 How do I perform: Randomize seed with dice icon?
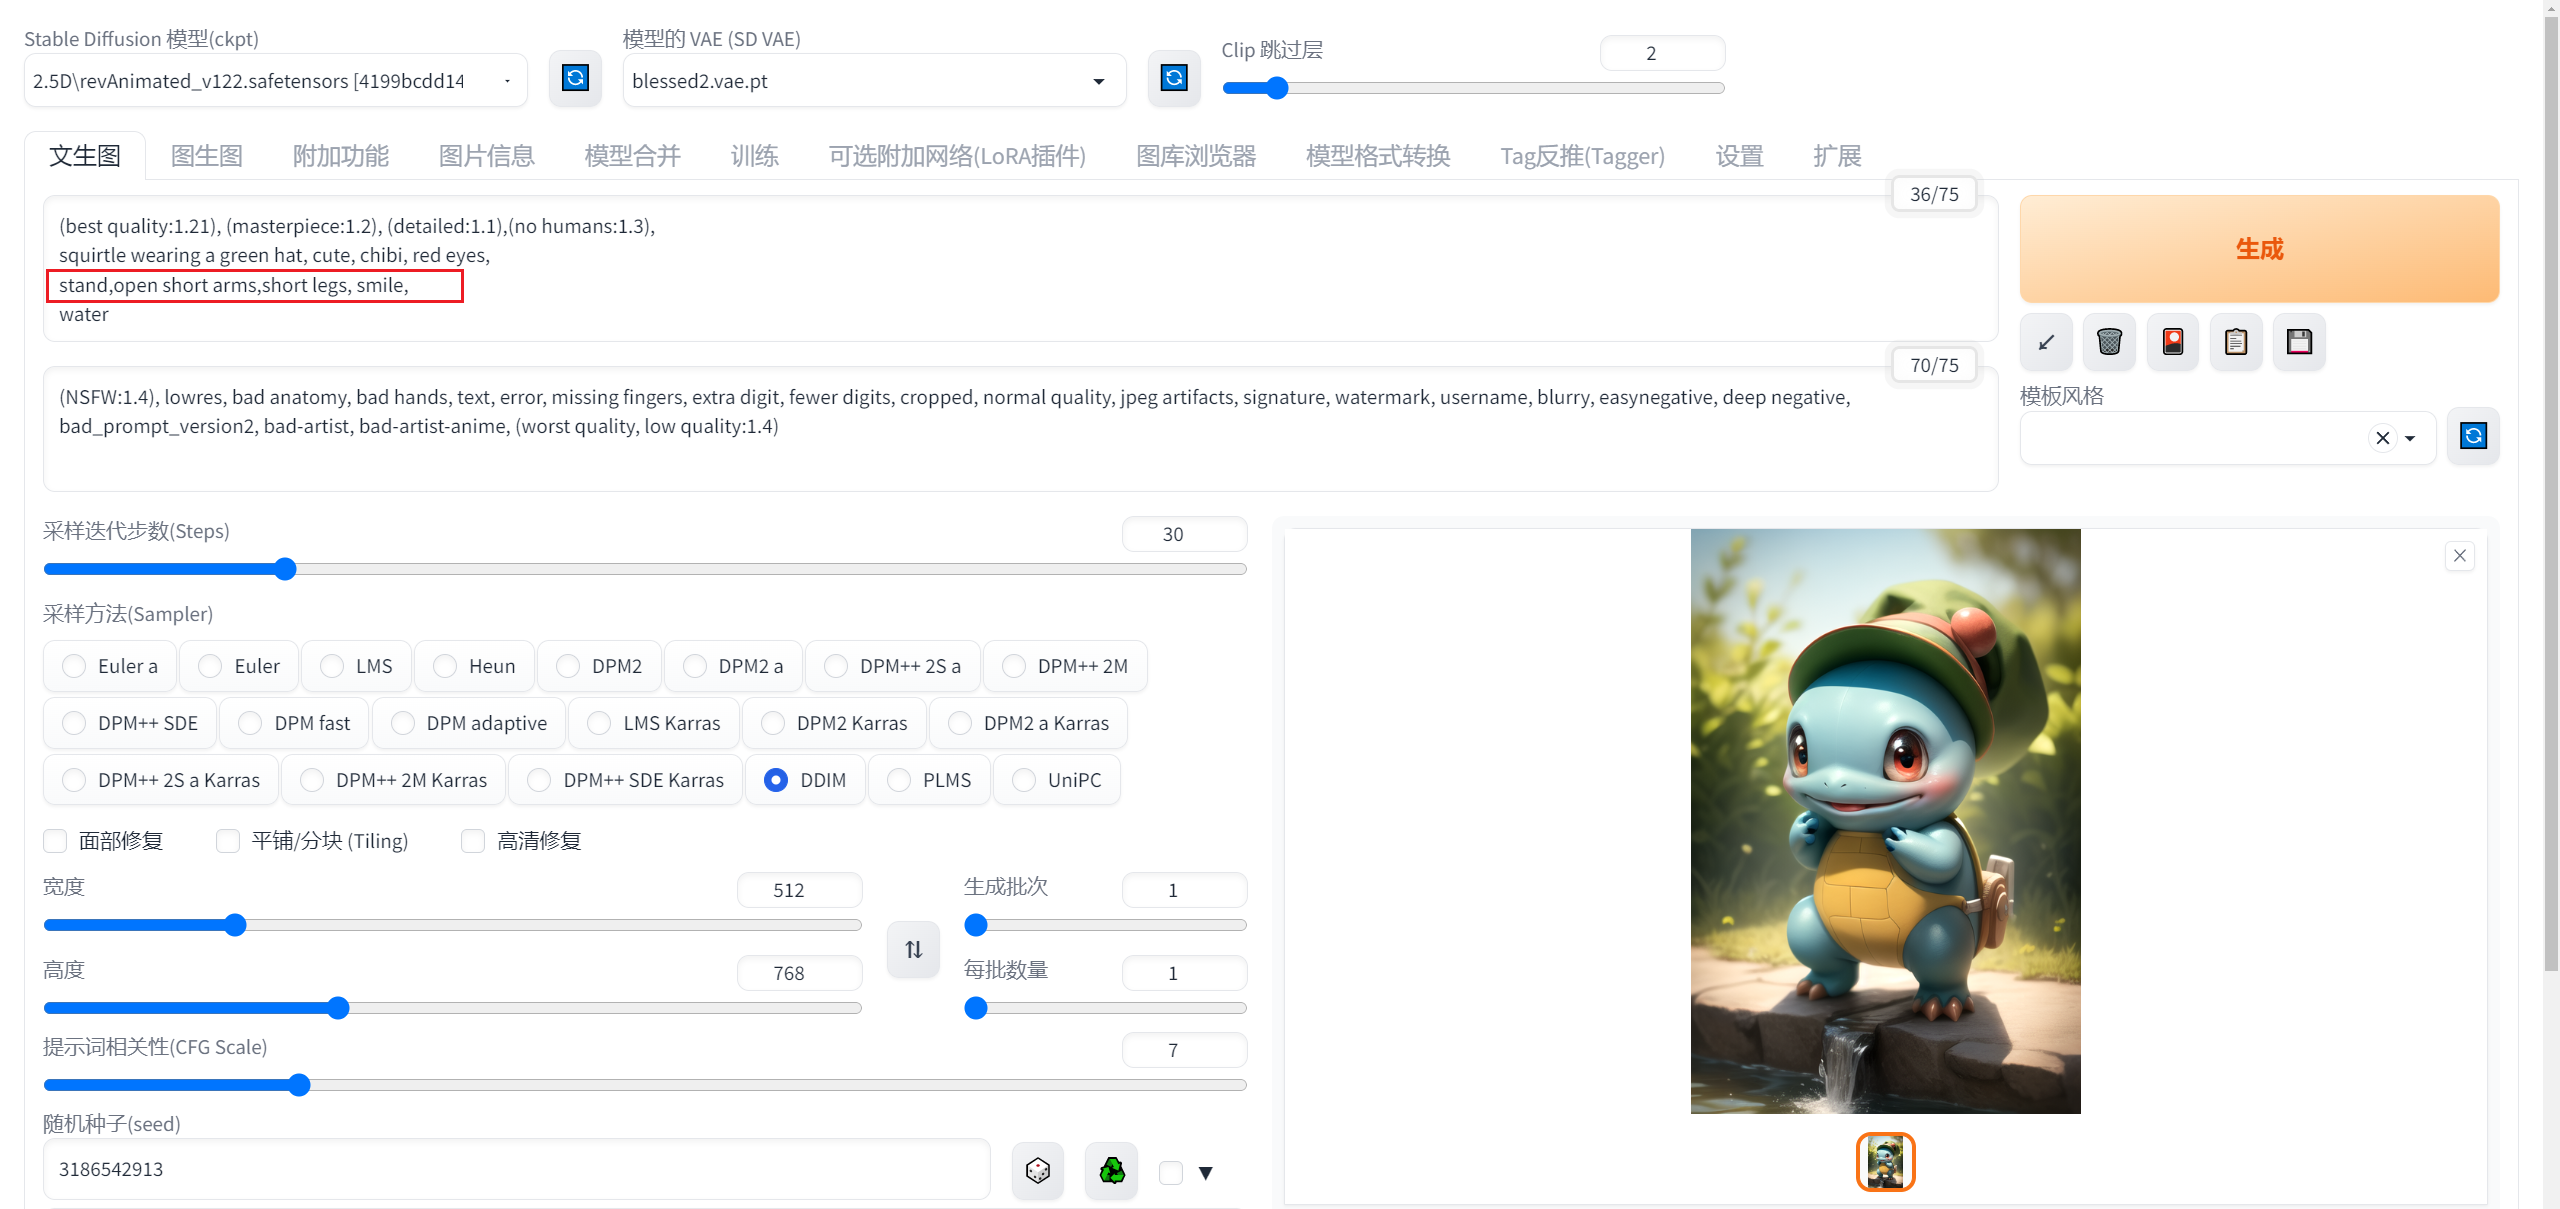tap(1038, 1170)
